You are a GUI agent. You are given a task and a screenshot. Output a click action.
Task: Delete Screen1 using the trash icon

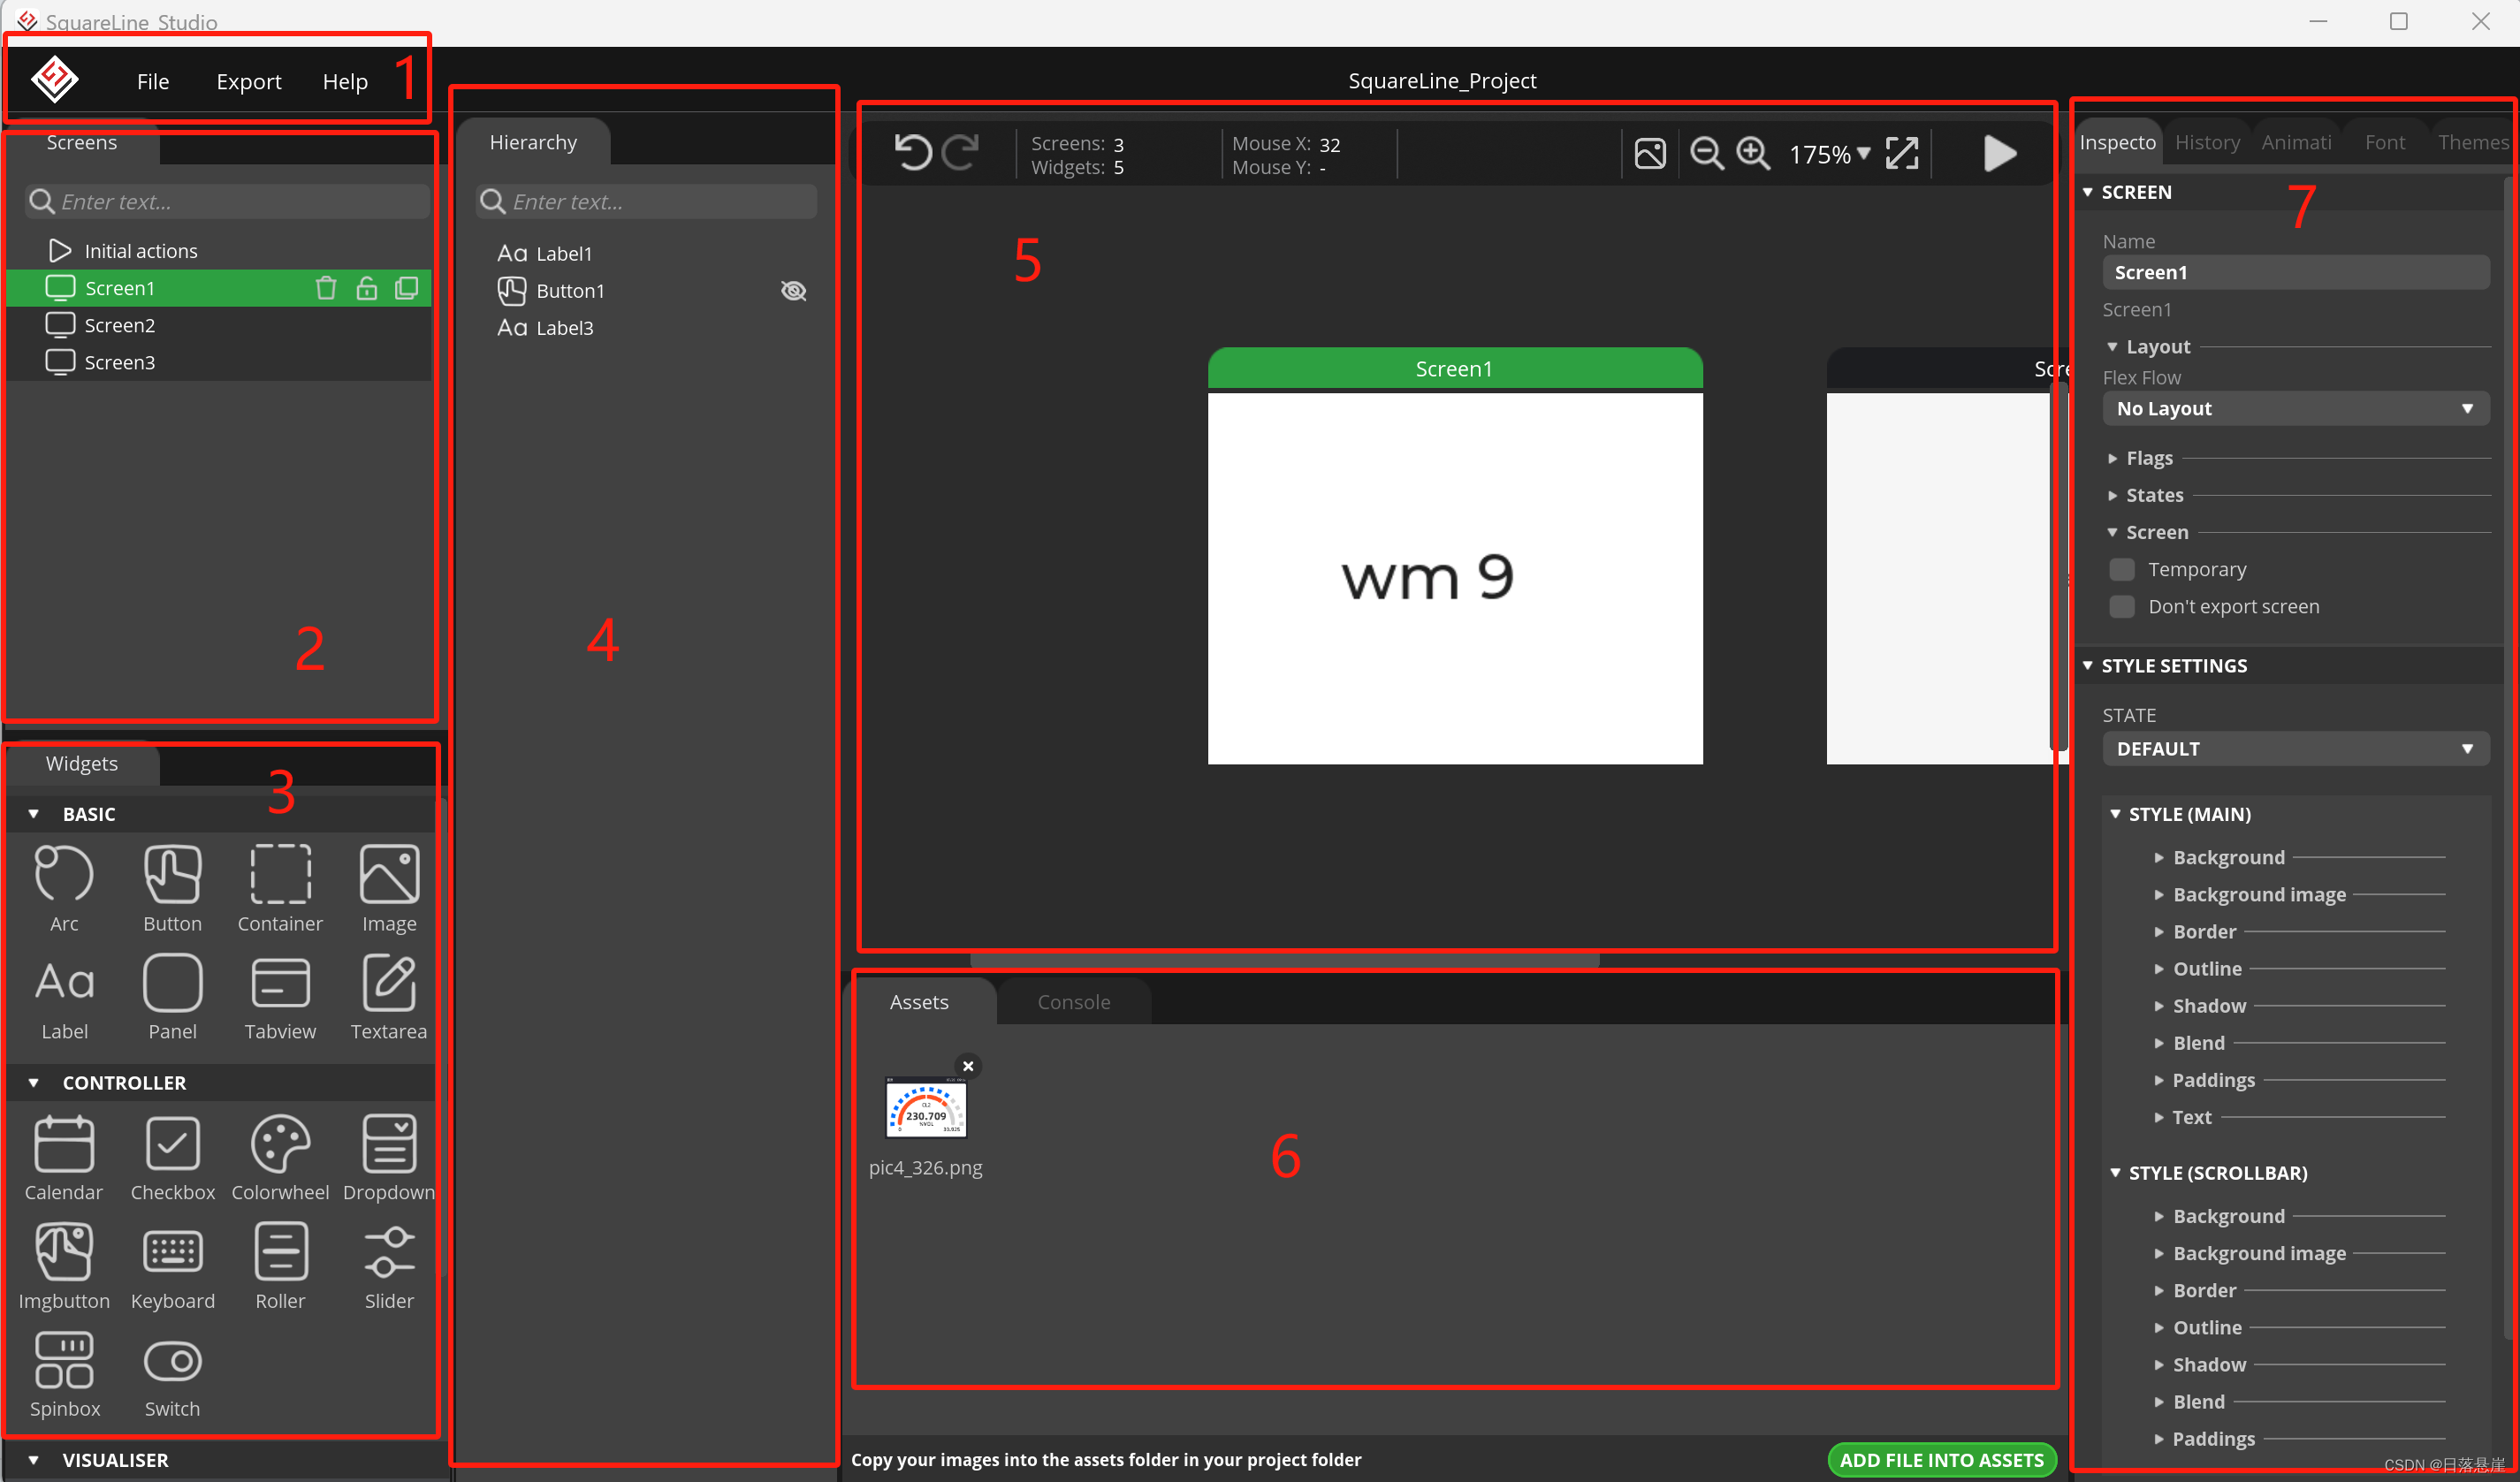pos(326,287)
